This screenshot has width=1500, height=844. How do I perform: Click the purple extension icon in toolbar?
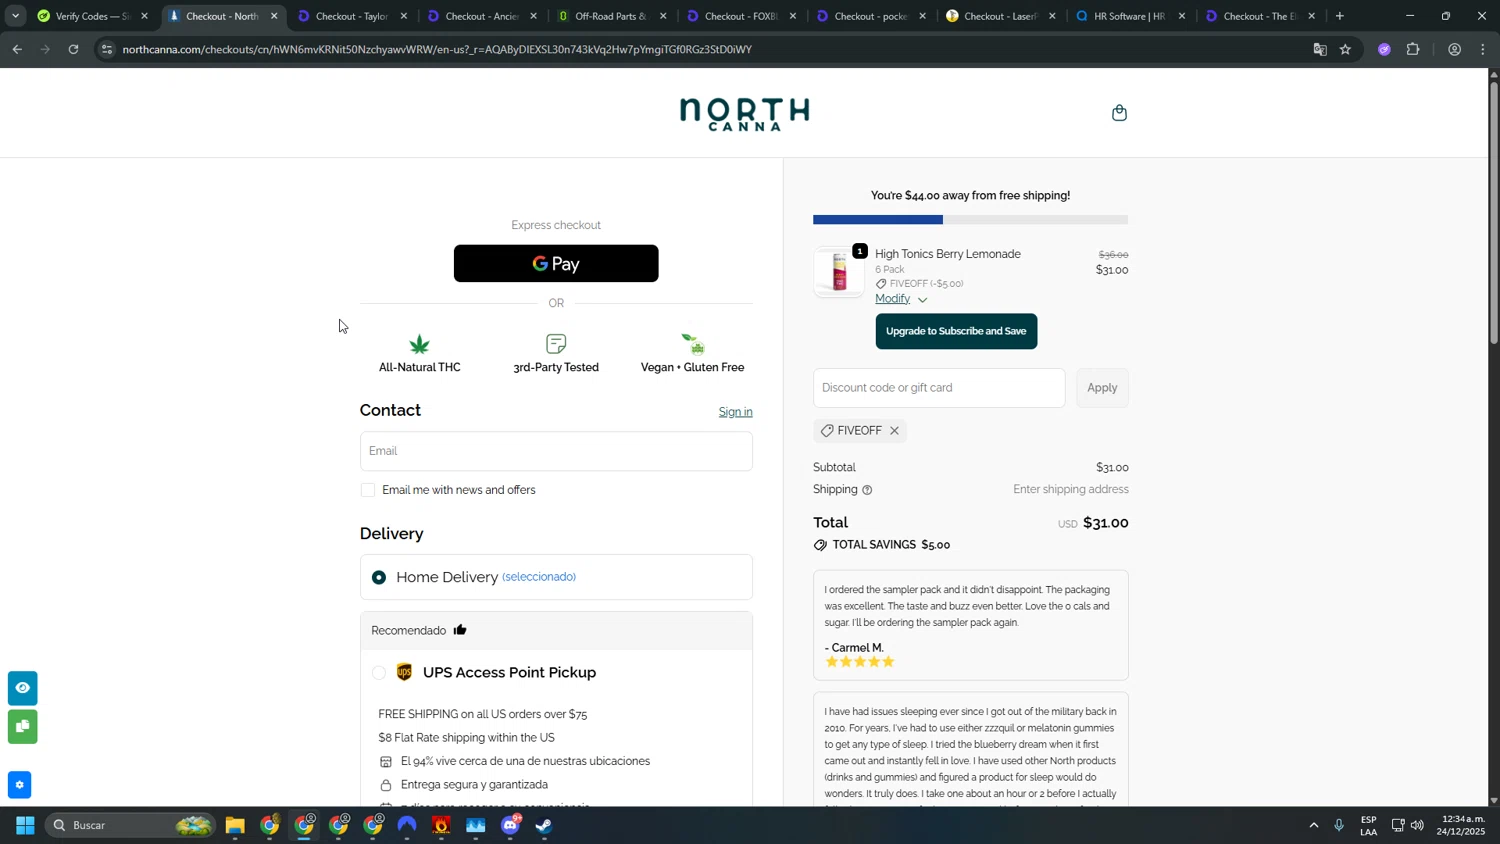[1384, 49]
